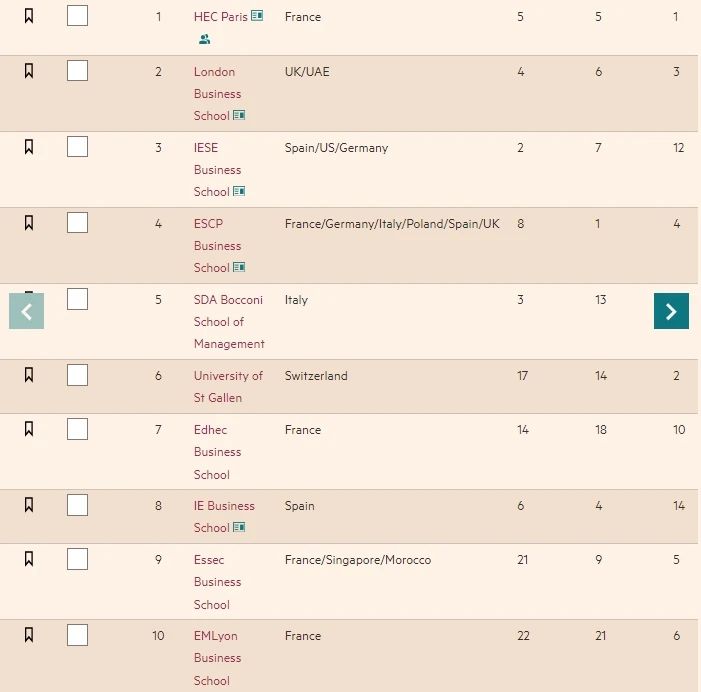Click bookmark icon for IESE Business School

tap(29, 146)
